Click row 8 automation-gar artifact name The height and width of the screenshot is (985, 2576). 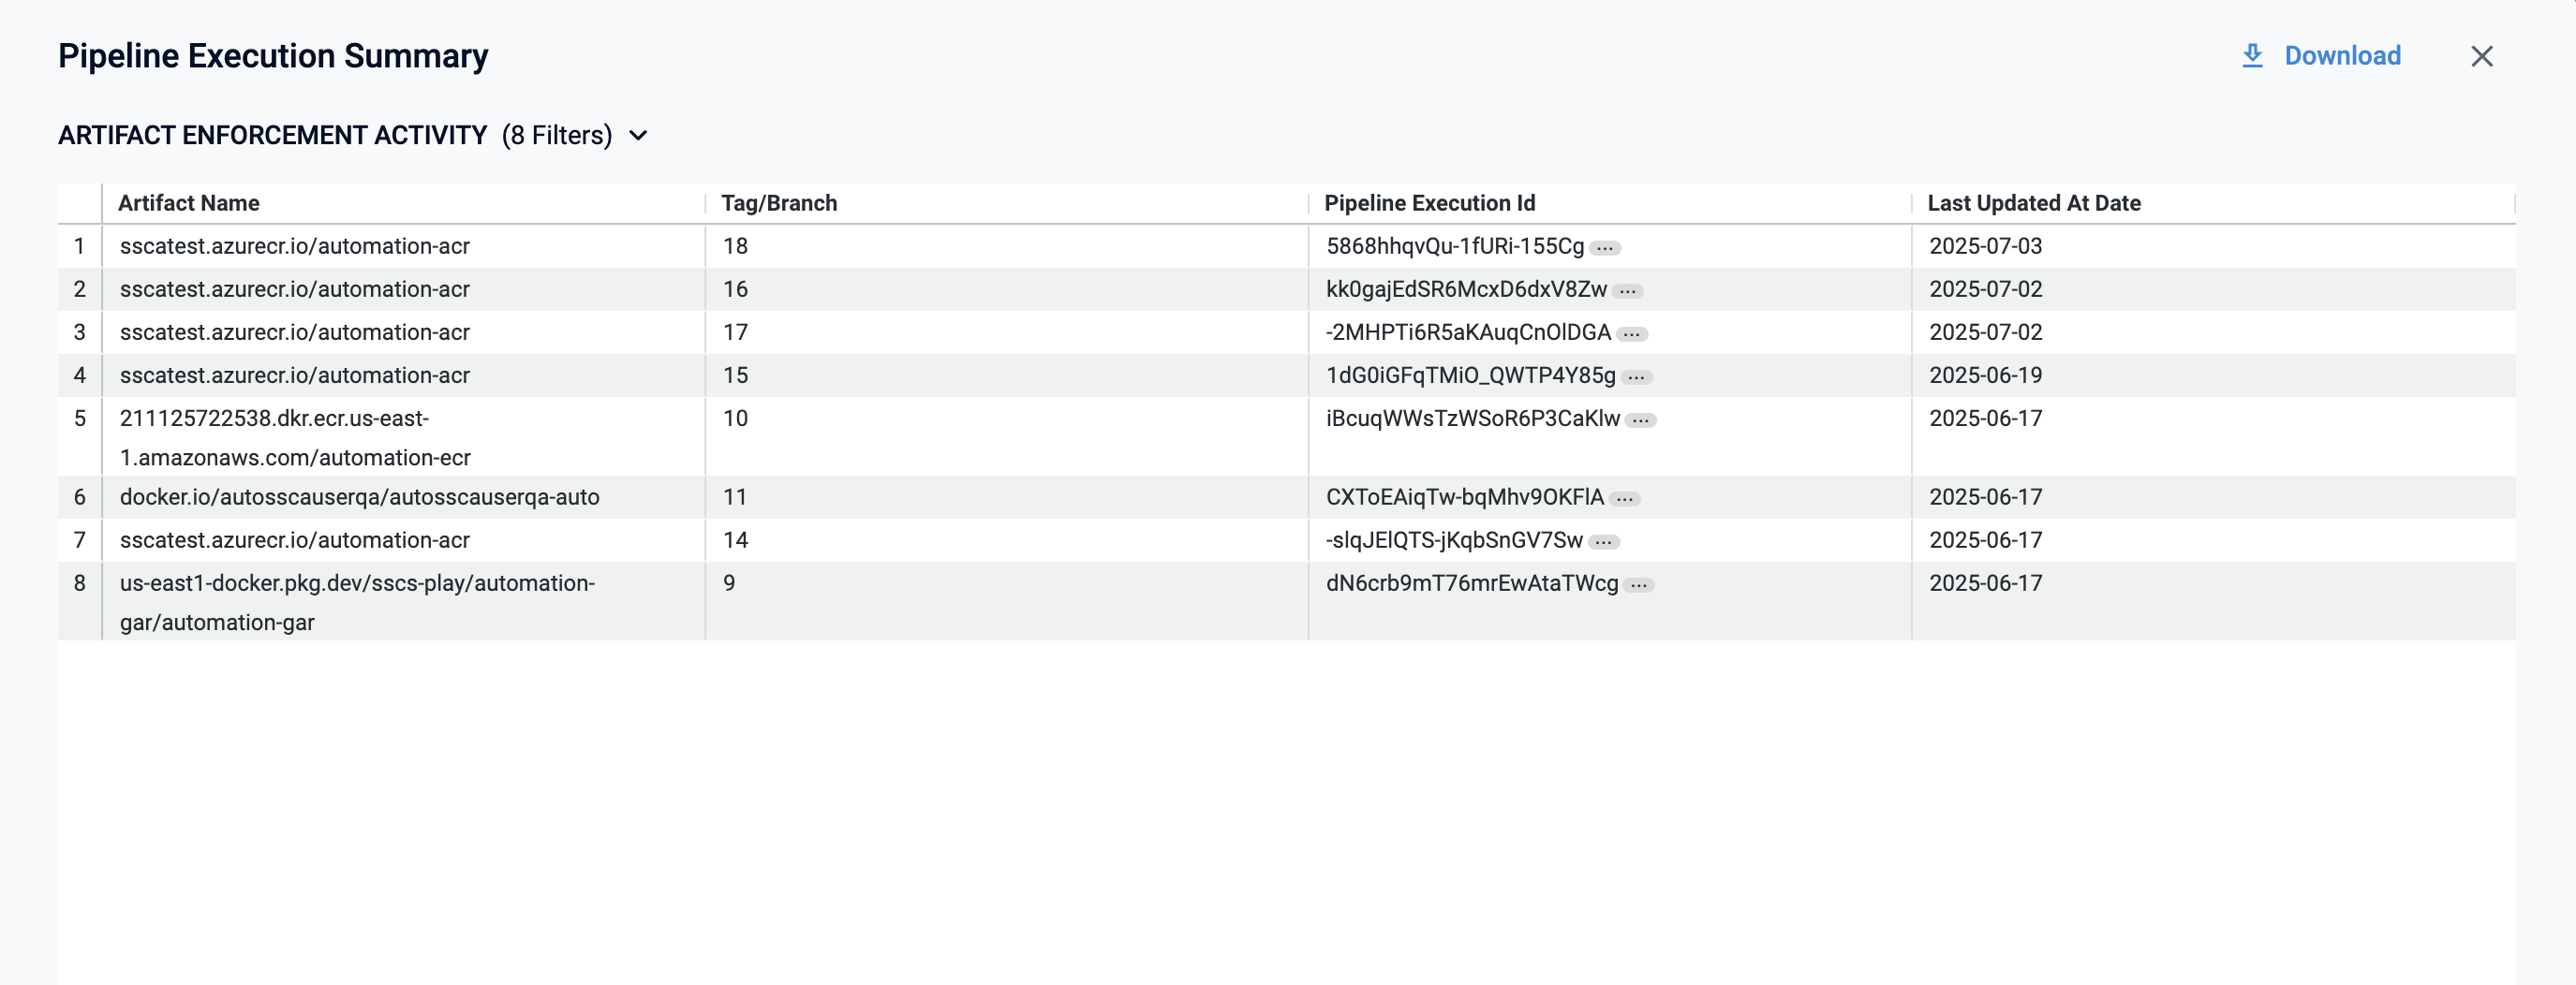[357, 602]
